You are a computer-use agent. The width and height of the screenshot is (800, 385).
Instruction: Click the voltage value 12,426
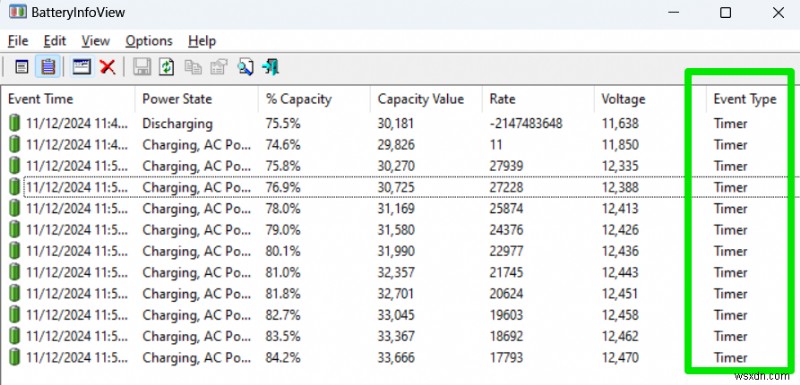click(x=620, y=230)
